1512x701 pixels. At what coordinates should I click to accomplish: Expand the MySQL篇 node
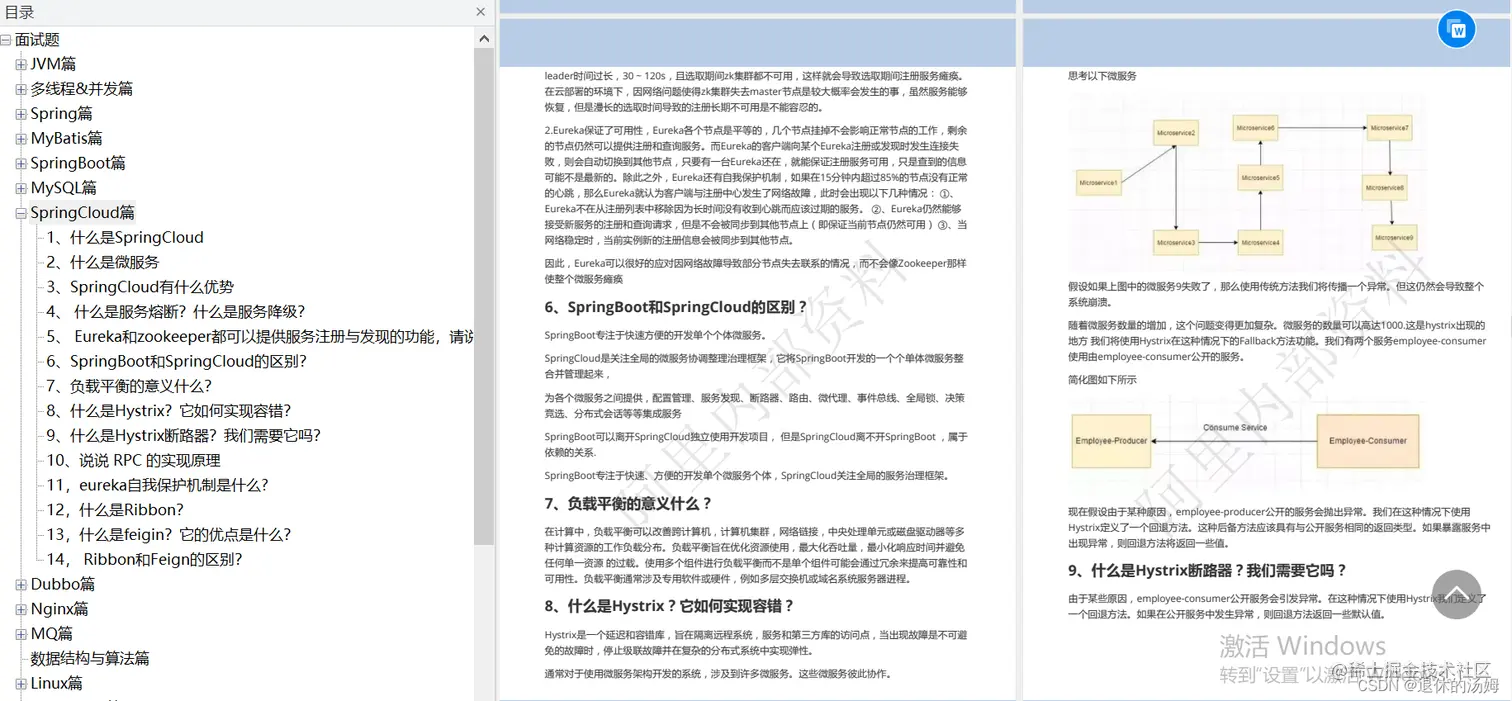pos(21,188)
